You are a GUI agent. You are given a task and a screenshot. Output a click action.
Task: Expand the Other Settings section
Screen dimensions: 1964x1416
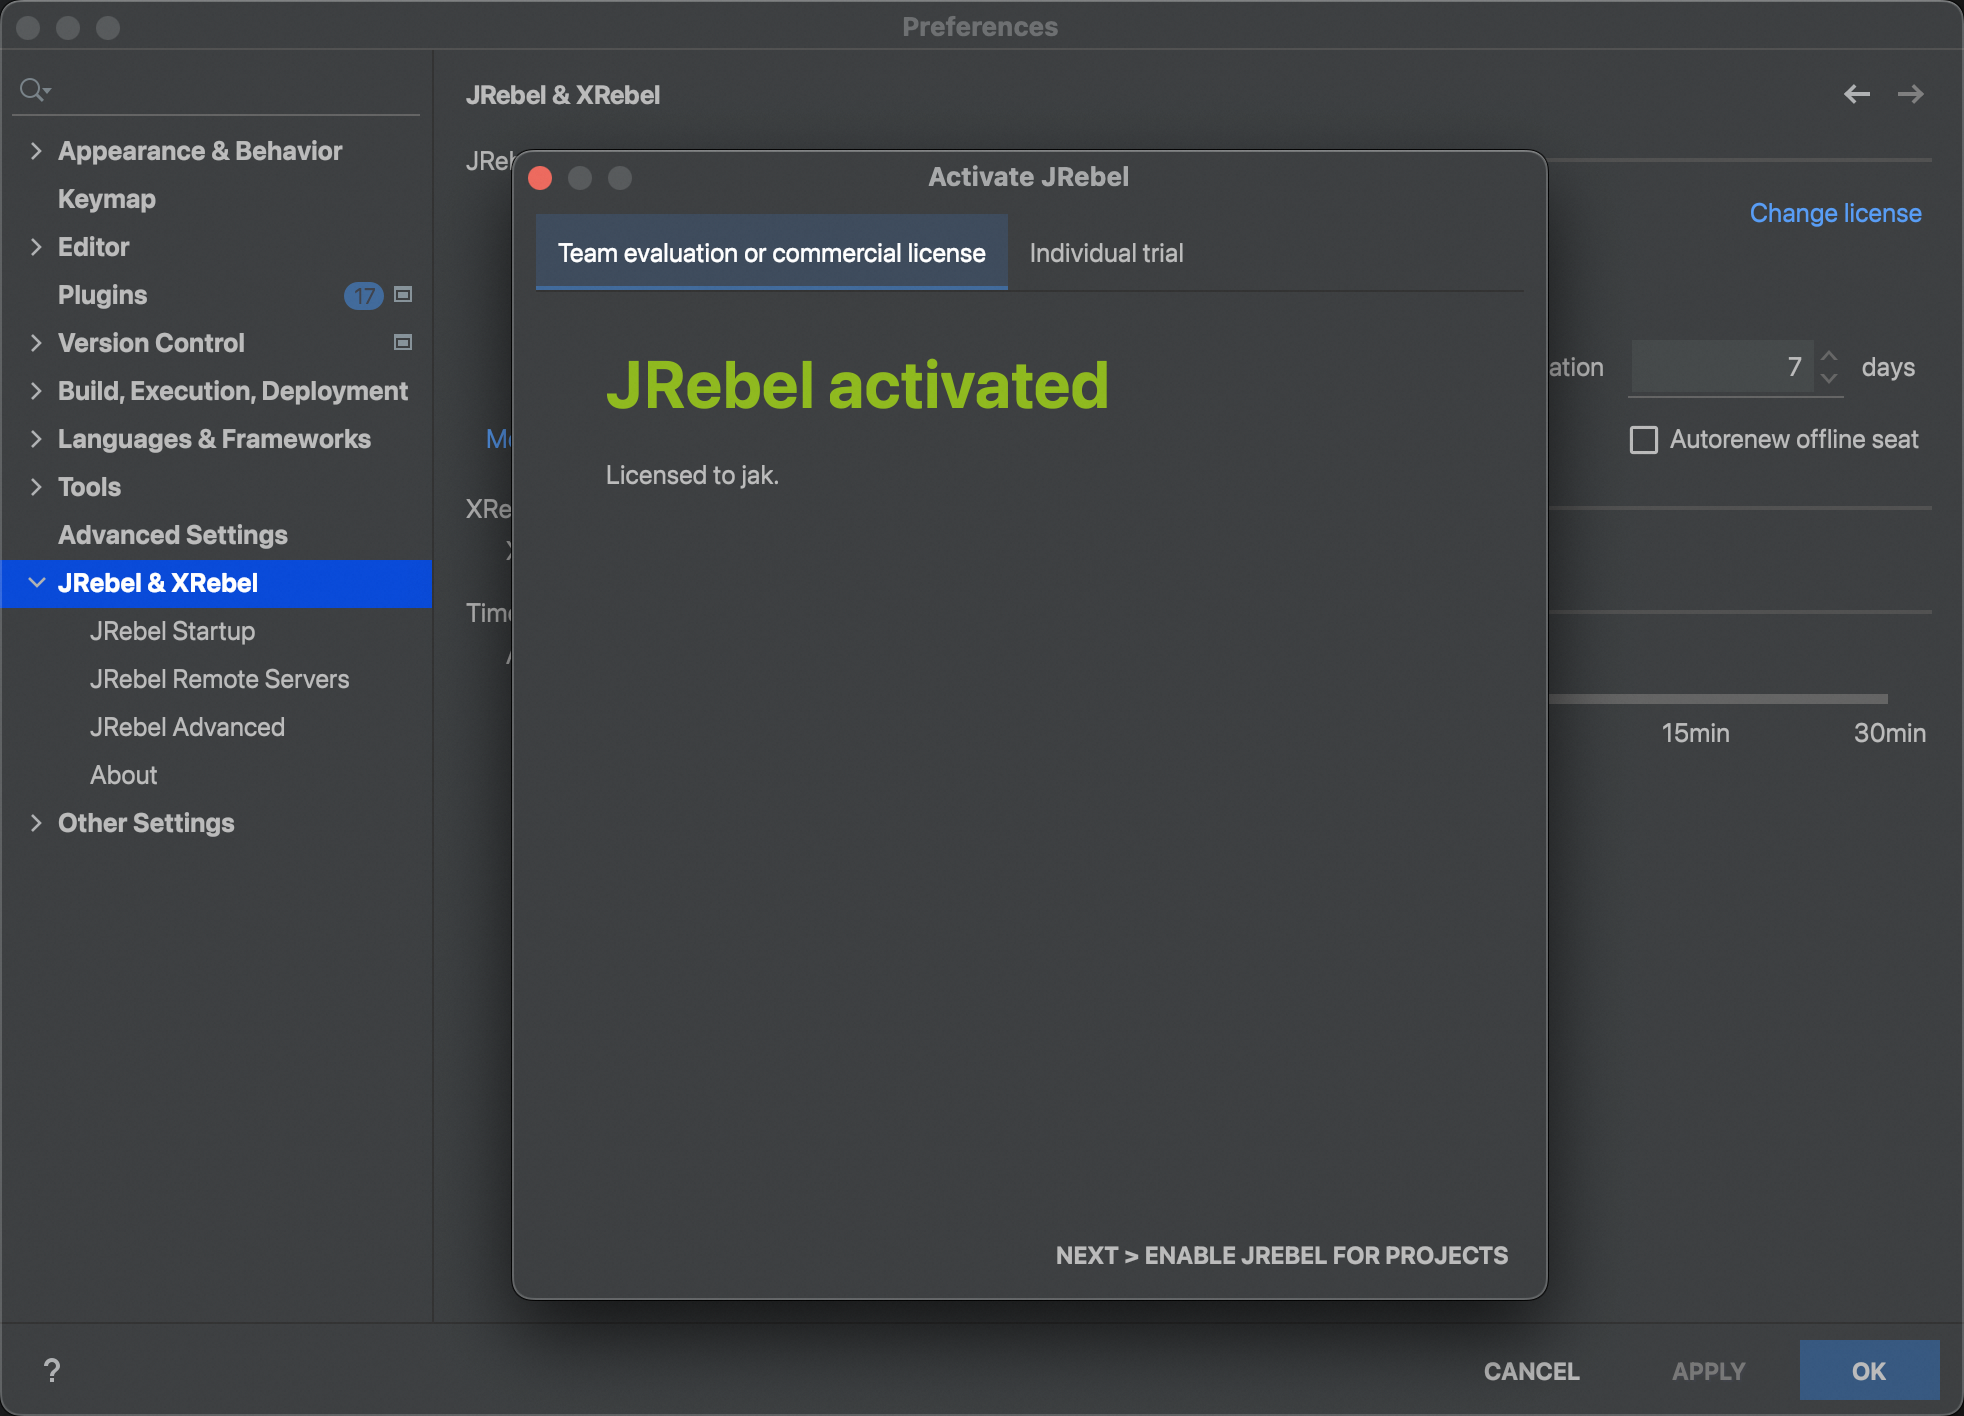[x=36, y=823]
